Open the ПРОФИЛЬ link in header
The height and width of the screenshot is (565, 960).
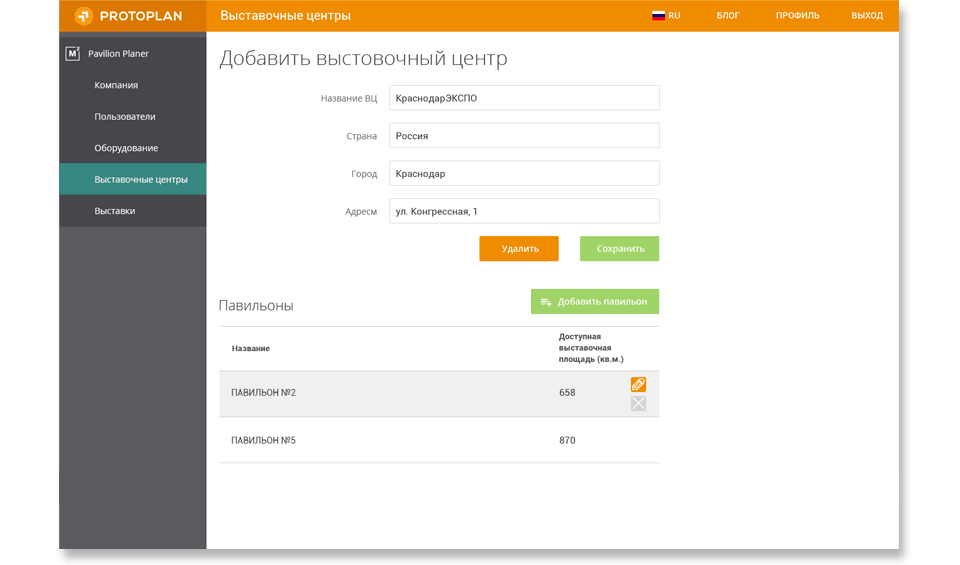point(797,16)
